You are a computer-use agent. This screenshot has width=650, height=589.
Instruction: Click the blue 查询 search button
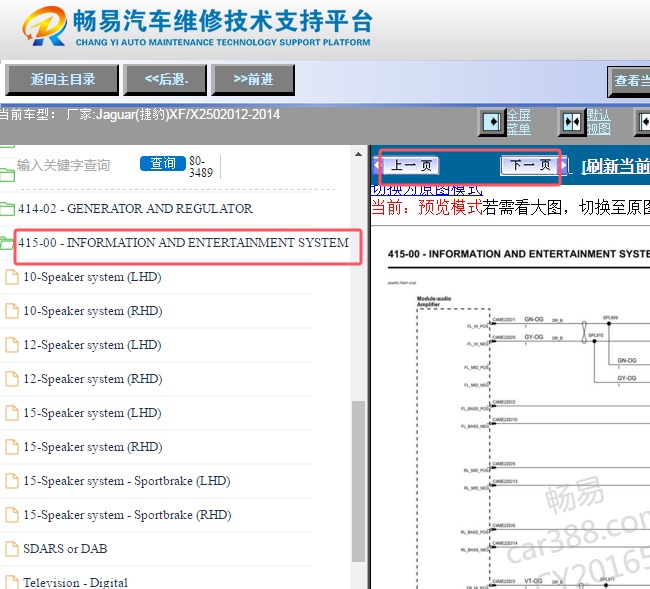click(x=162, y=163)
